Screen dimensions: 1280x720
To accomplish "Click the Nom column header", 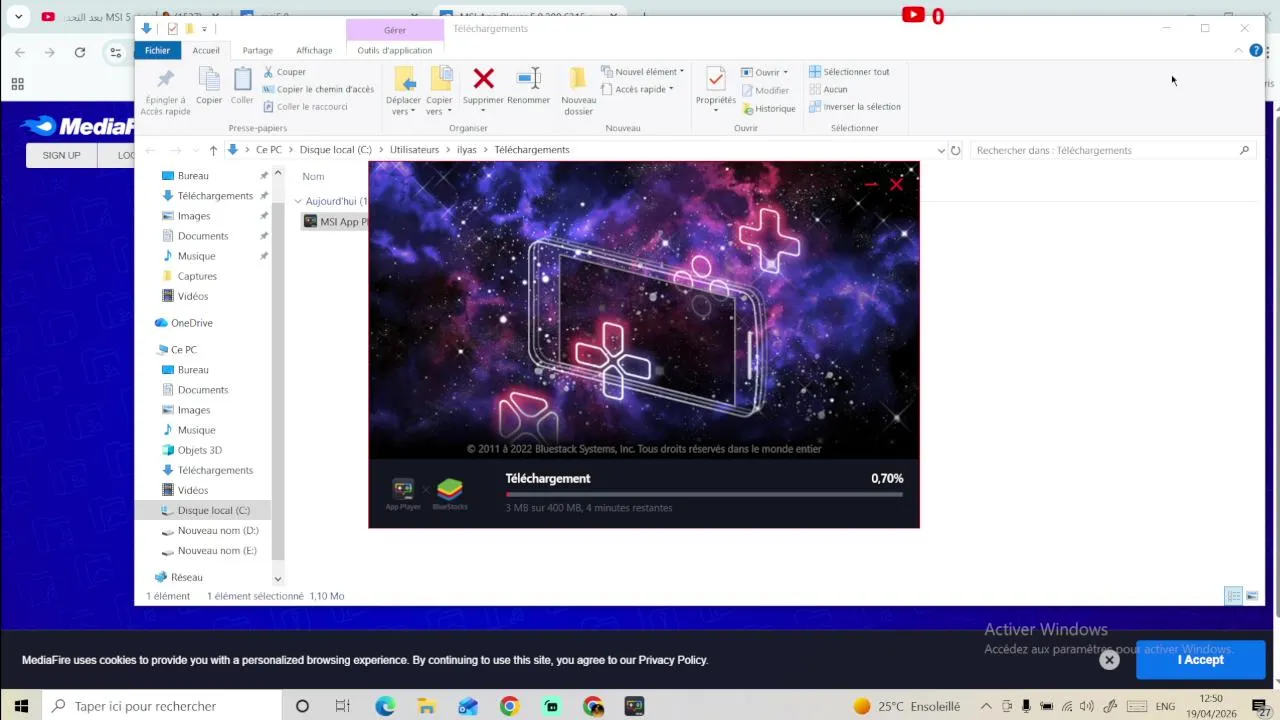I will [x=313, y=176].
